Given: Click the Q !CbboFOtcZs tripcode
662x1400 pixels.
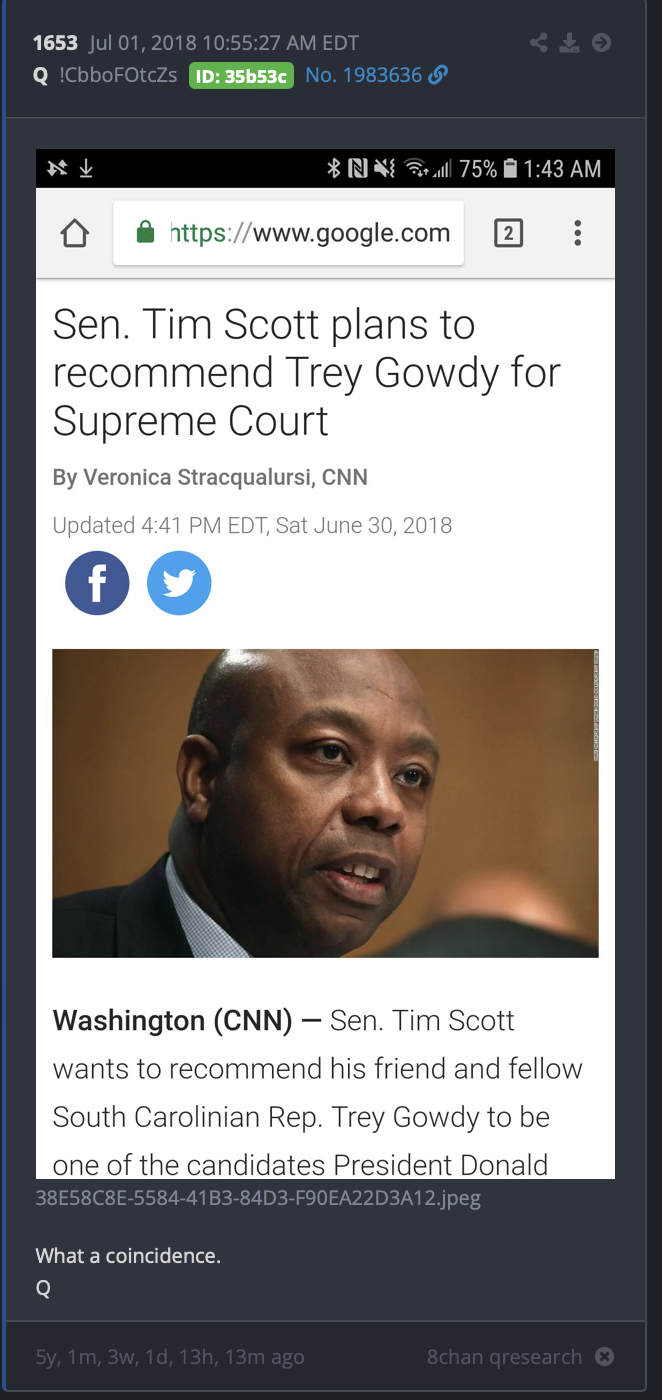Looking at the screenshot, I should point(105,75).
